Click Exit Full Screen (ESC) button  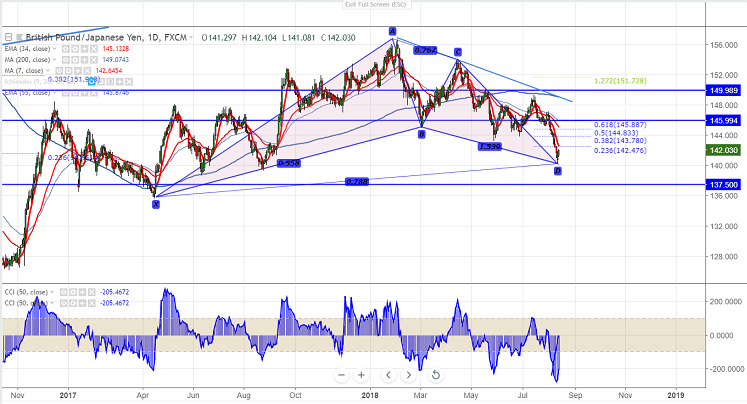tap(377, 4)
